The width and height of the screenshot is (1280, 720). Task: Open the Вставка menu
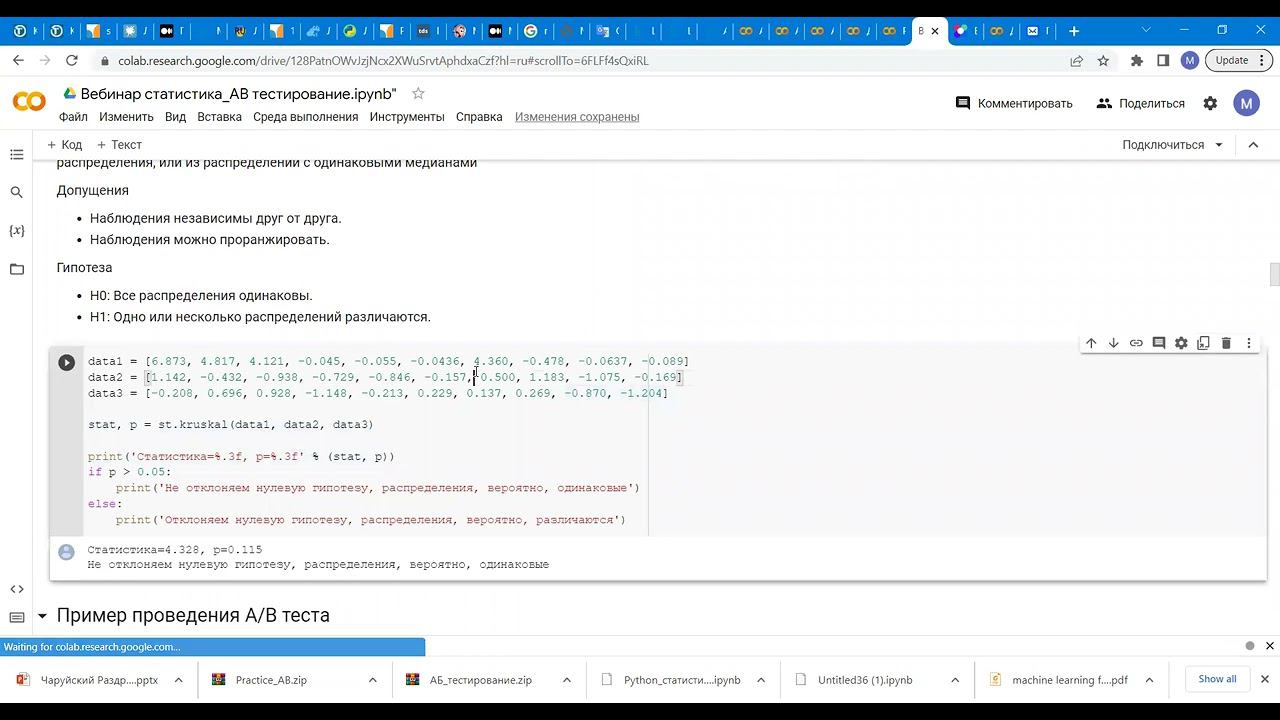[x=219, y=117]
